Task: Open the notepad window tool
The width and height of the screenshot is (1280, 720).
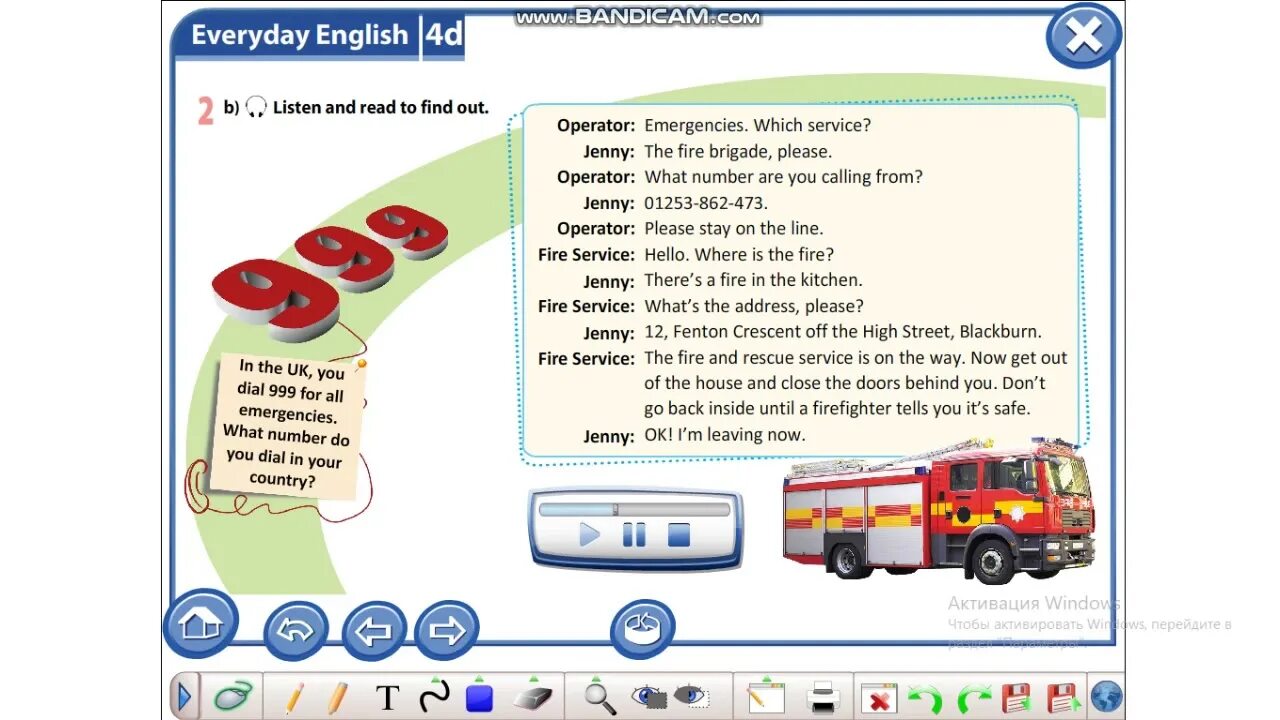Action: click(766, 697)
